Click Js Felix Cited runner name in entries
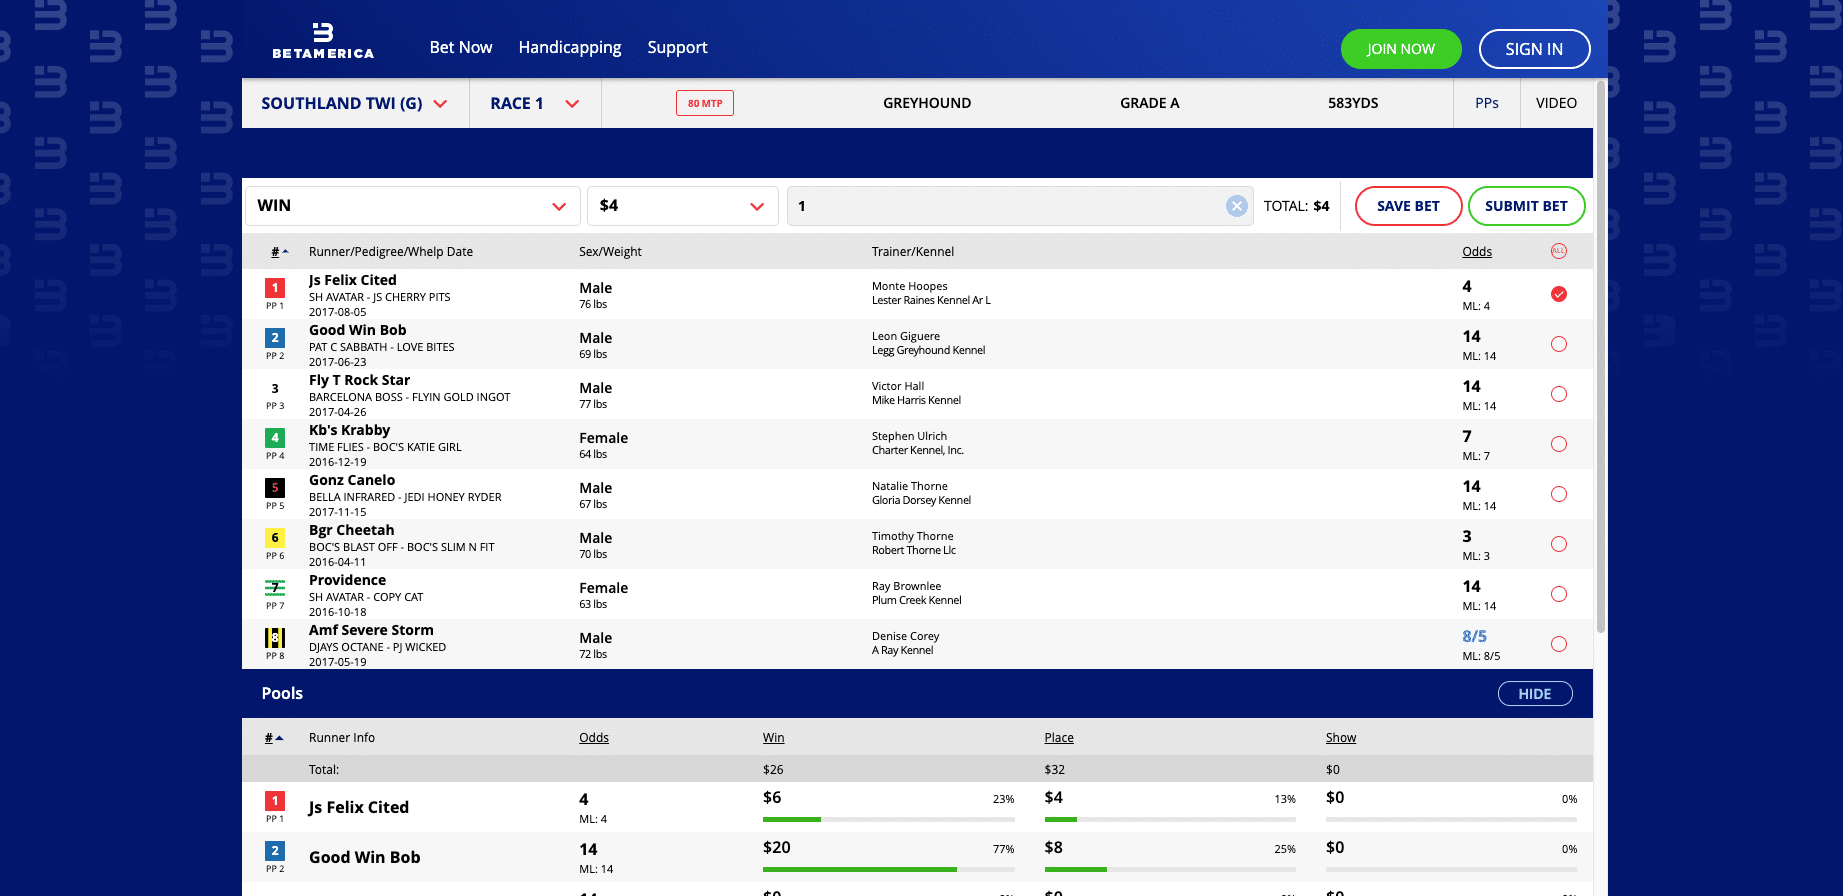1843x896 pixels. tap(353, 280)
